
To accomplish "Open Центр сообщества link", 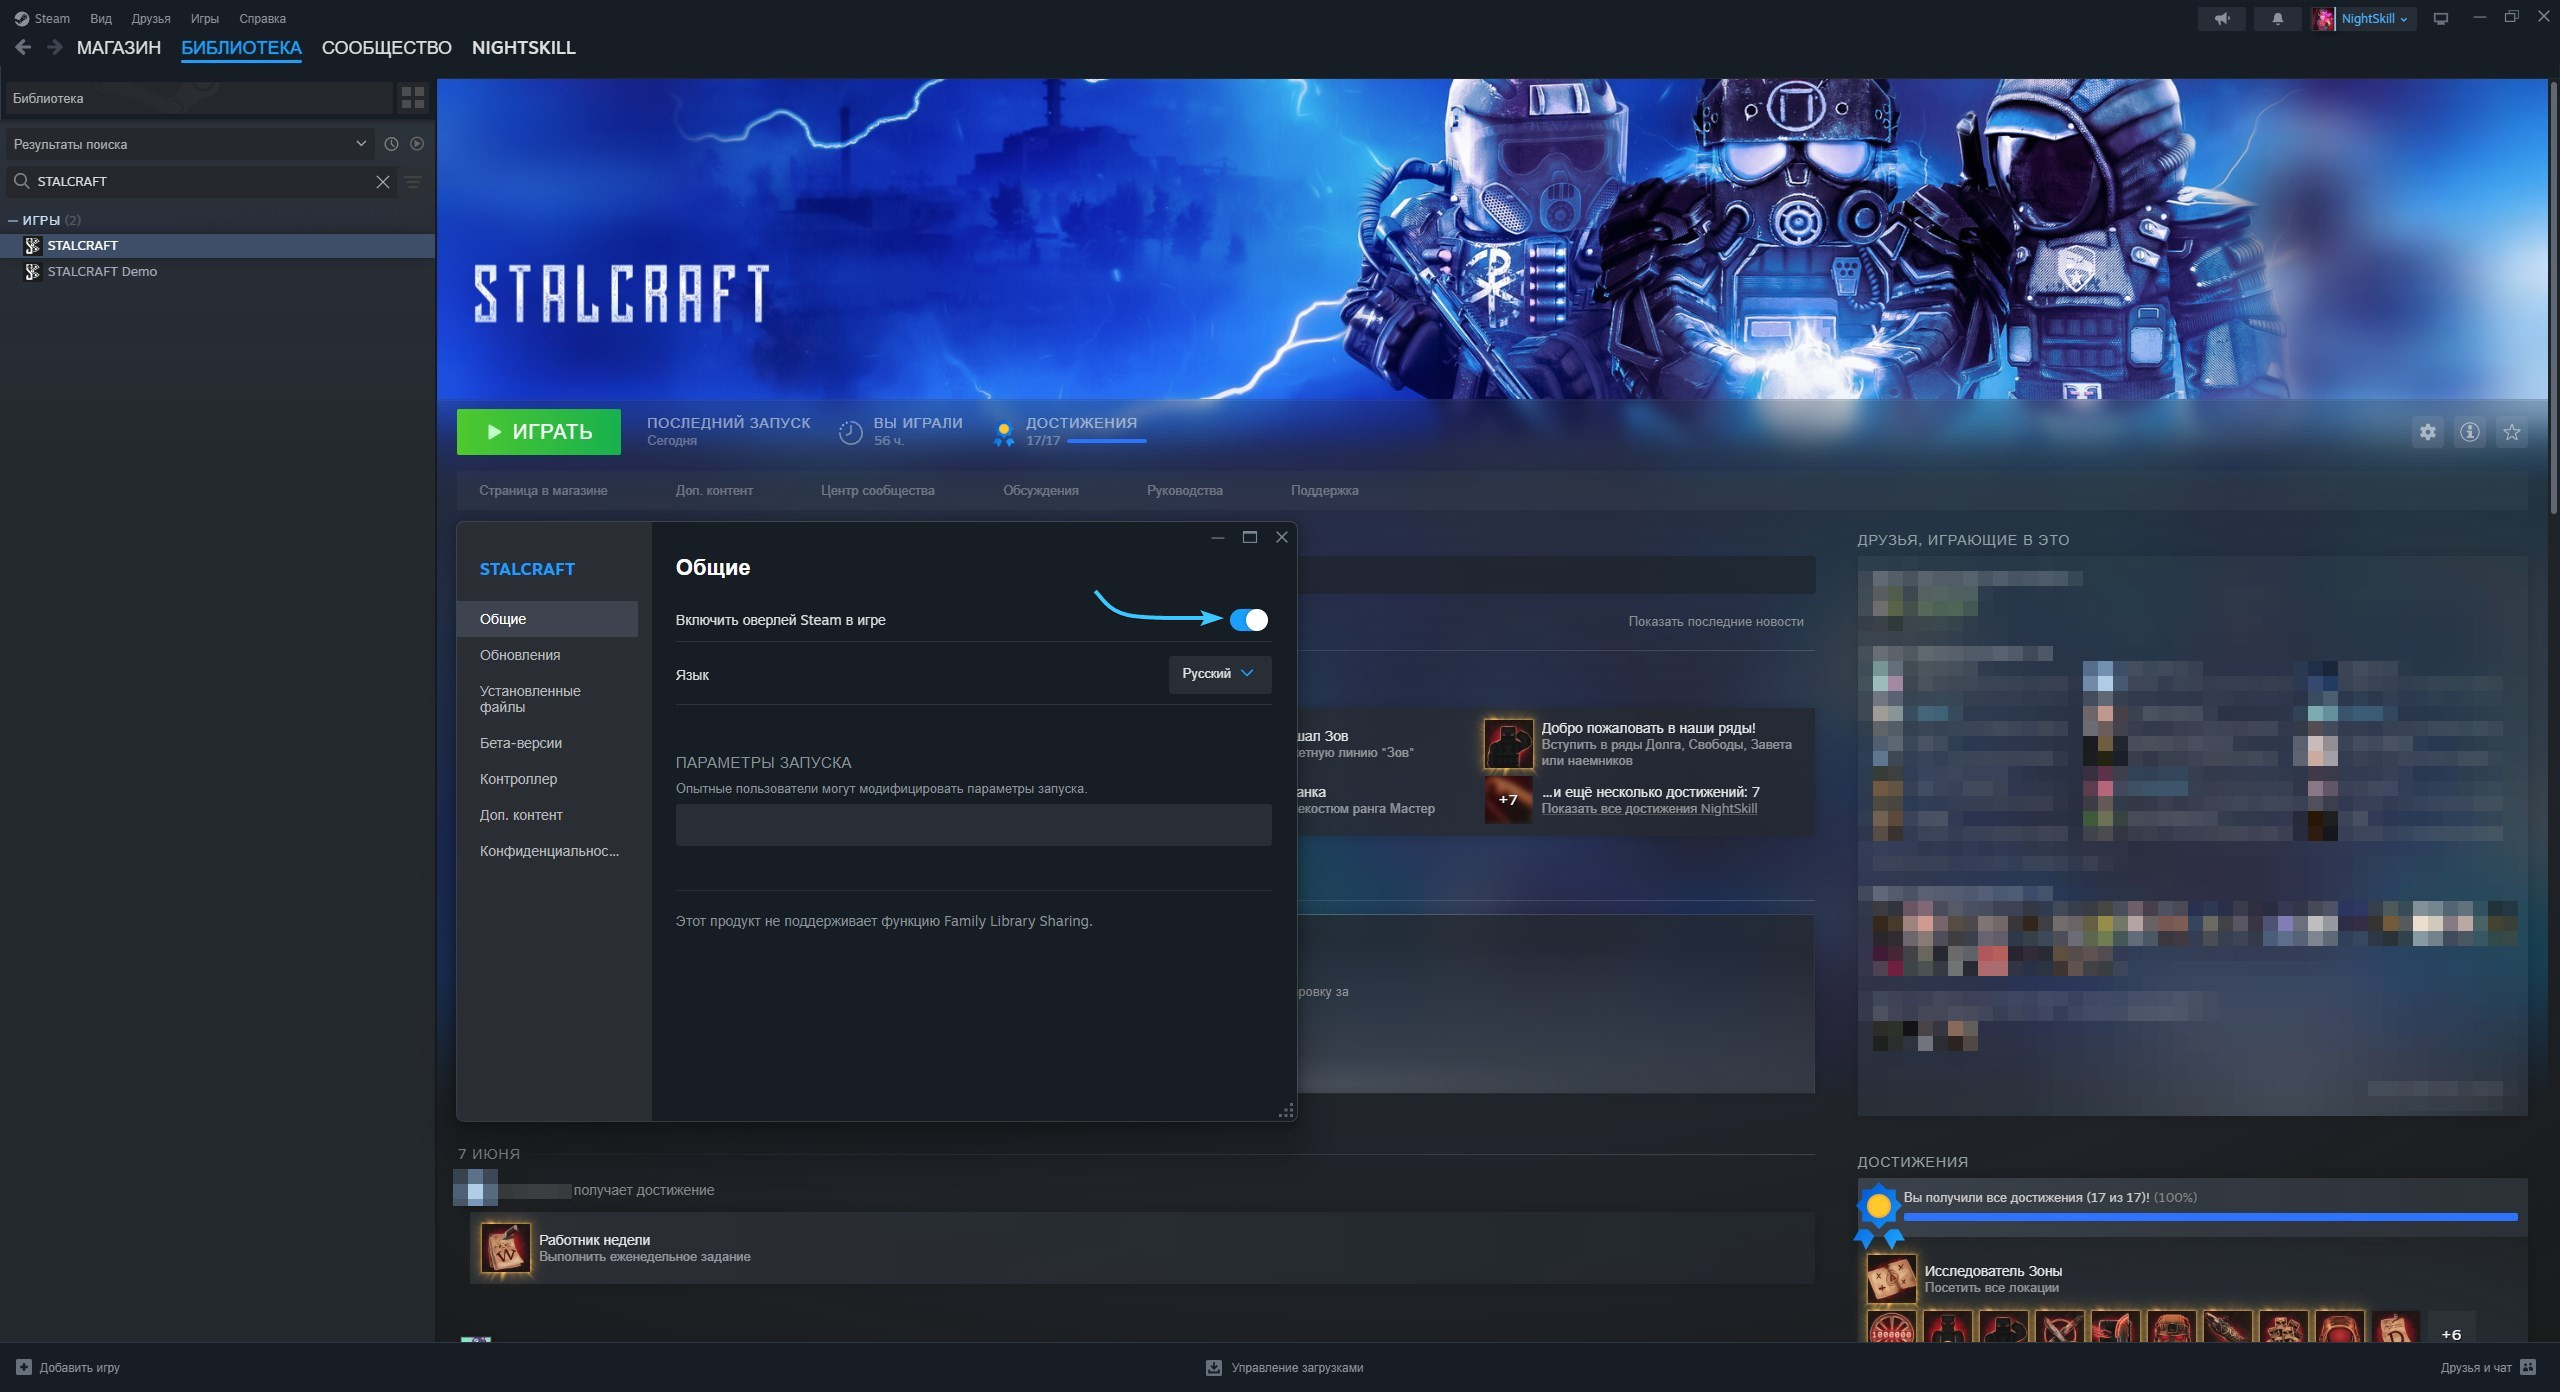I will (877, 490).
